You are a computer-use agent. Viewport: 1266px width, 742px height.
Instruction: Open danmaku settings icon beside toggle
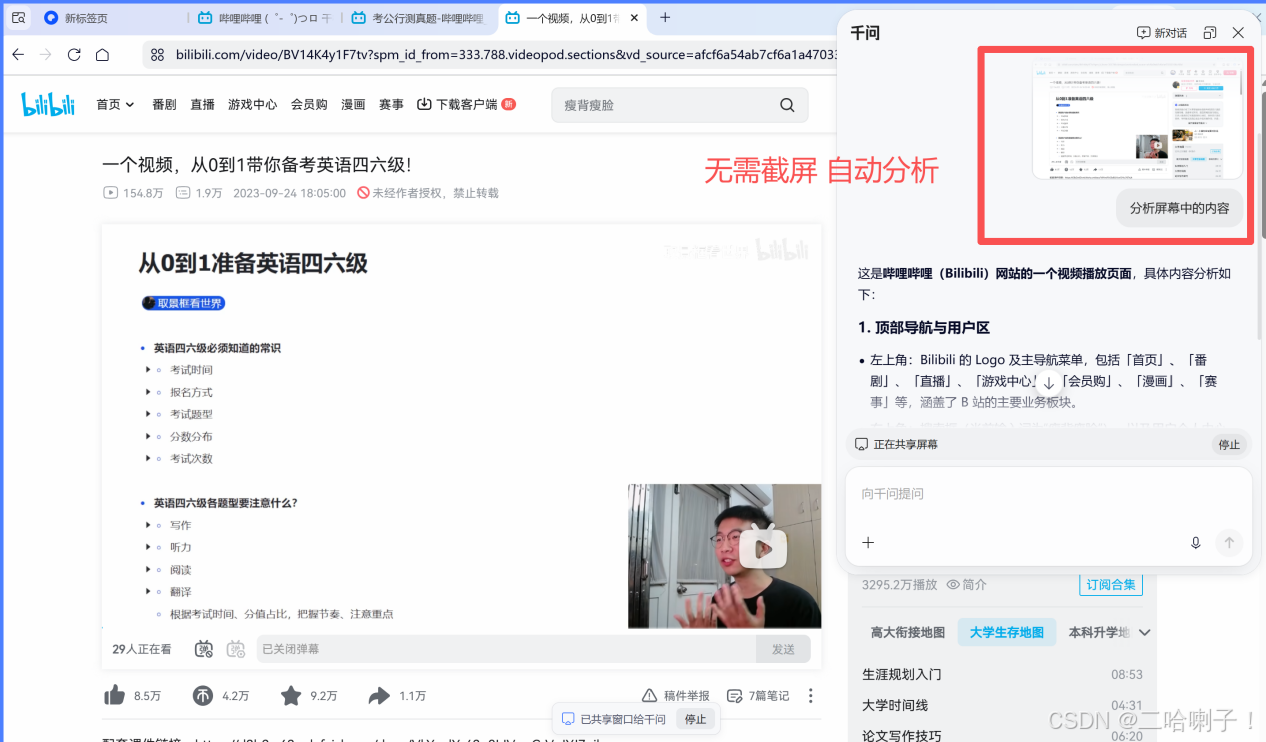pyautogui.click(x=236, y=649)
